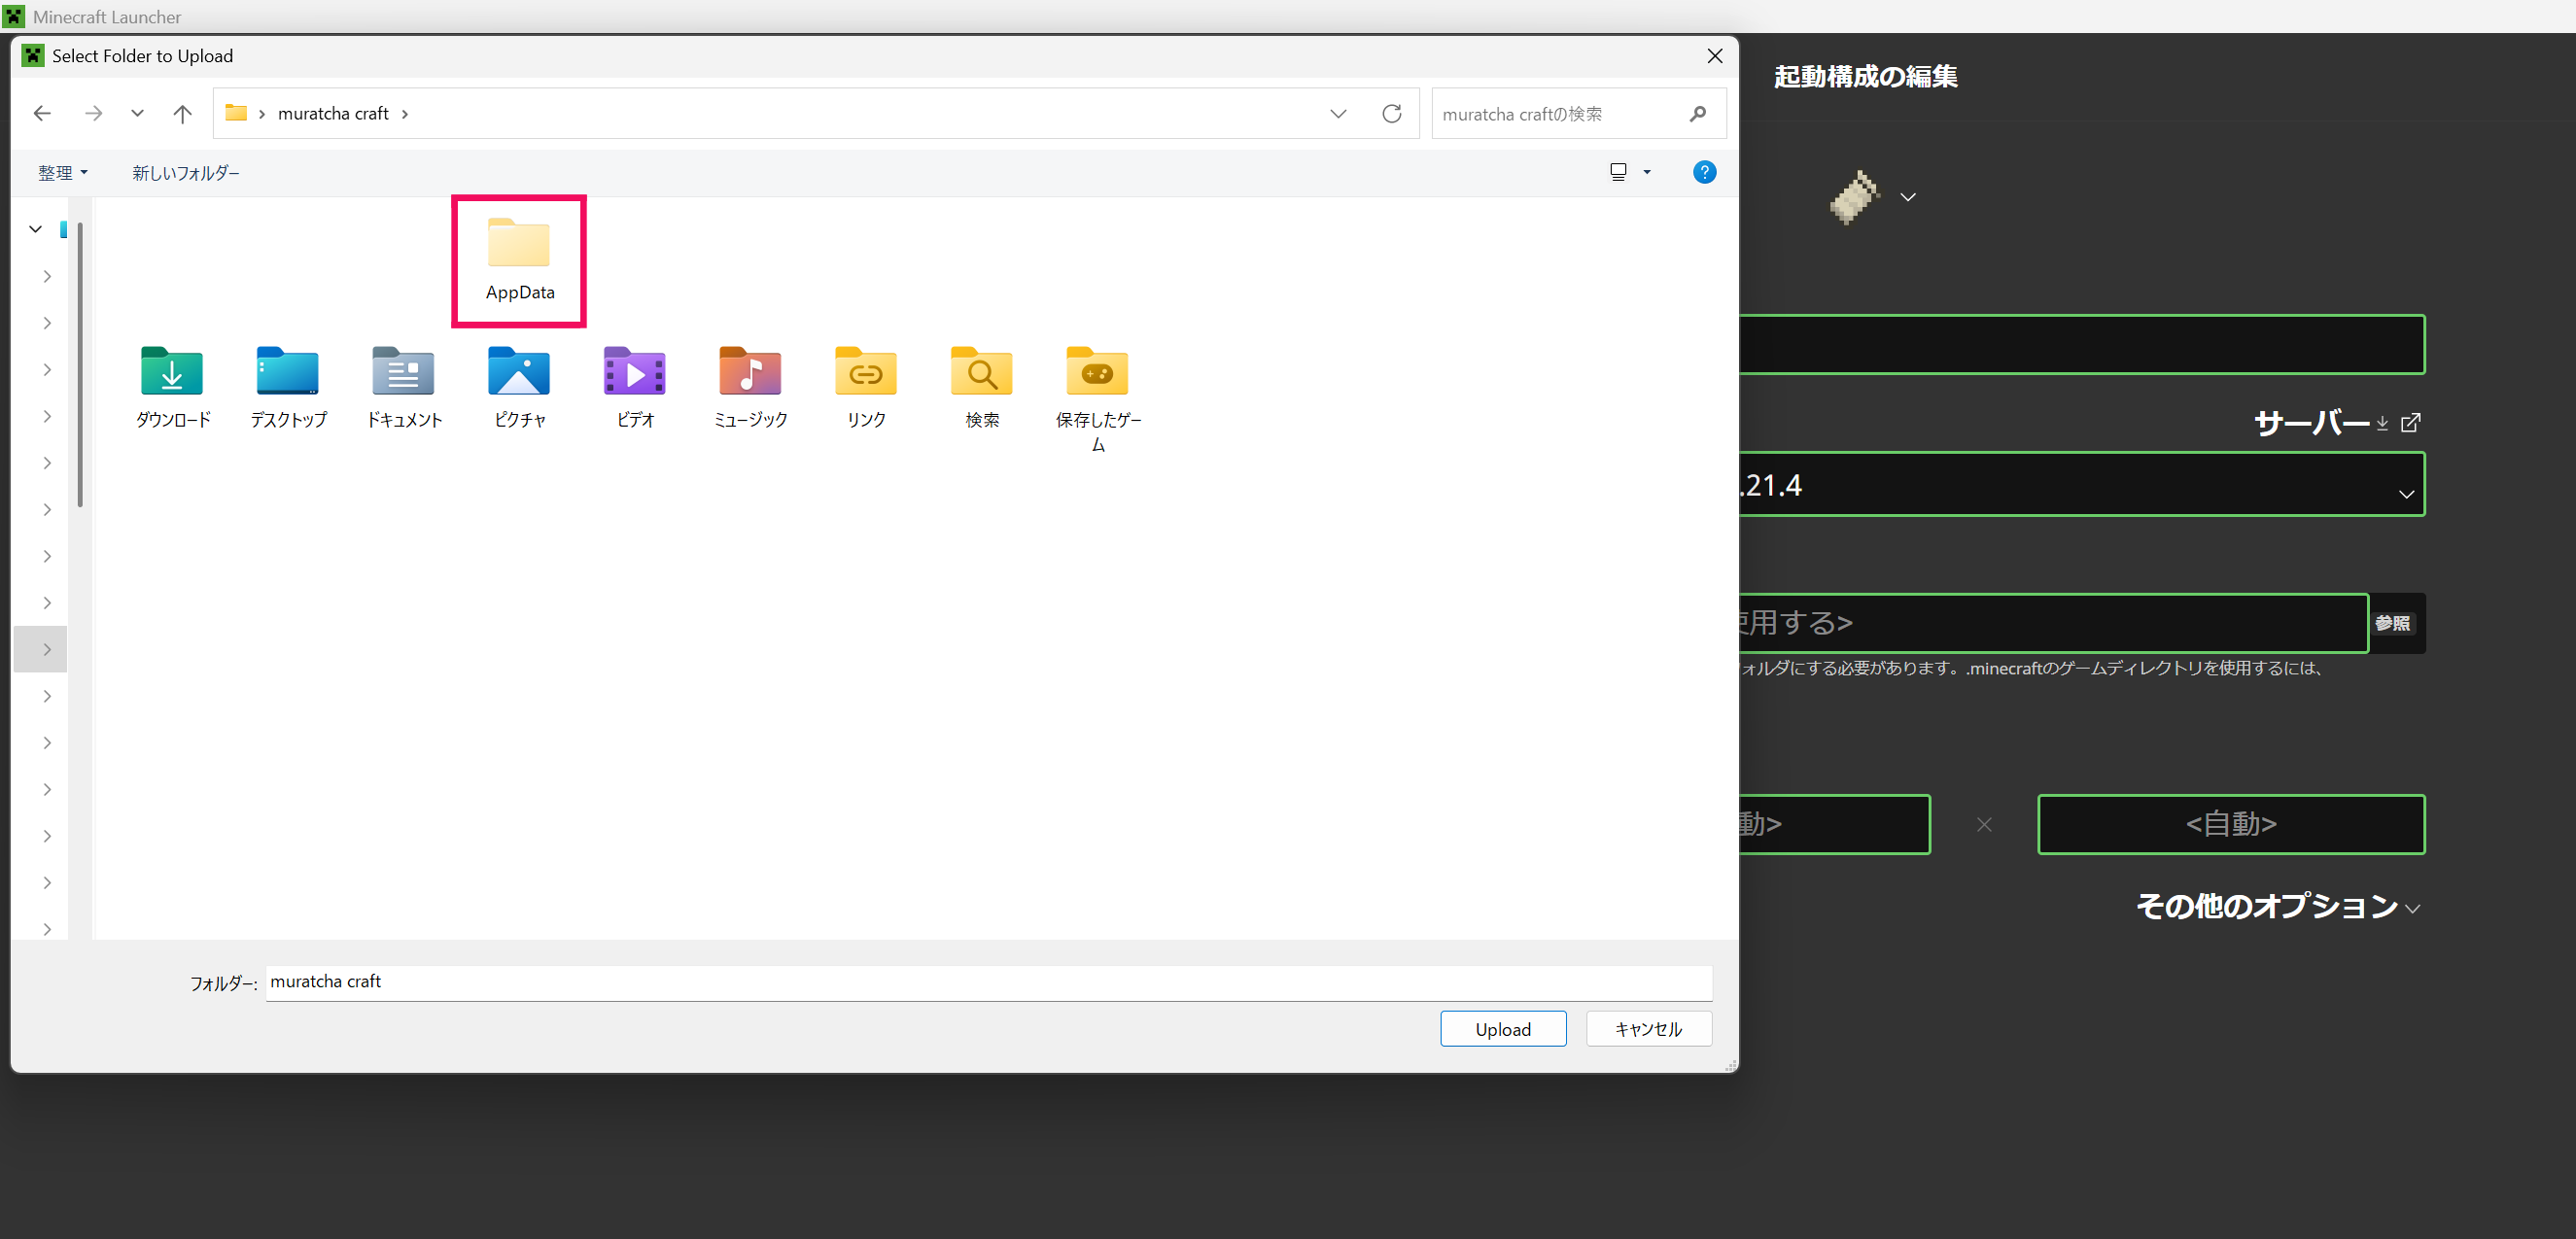Open the view options dropdown arrow

1647,173
